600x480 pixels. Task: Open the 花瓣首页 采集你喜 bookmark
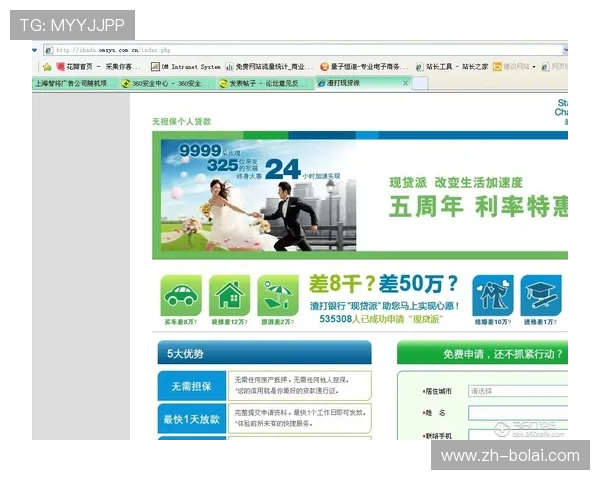coord(98,67)
